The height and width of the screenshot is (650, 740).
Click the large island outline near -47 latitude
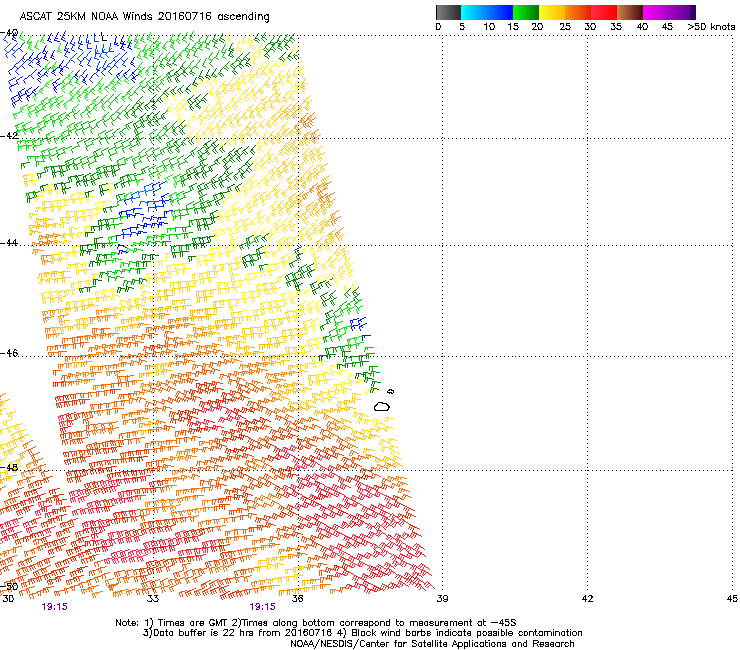382,406
